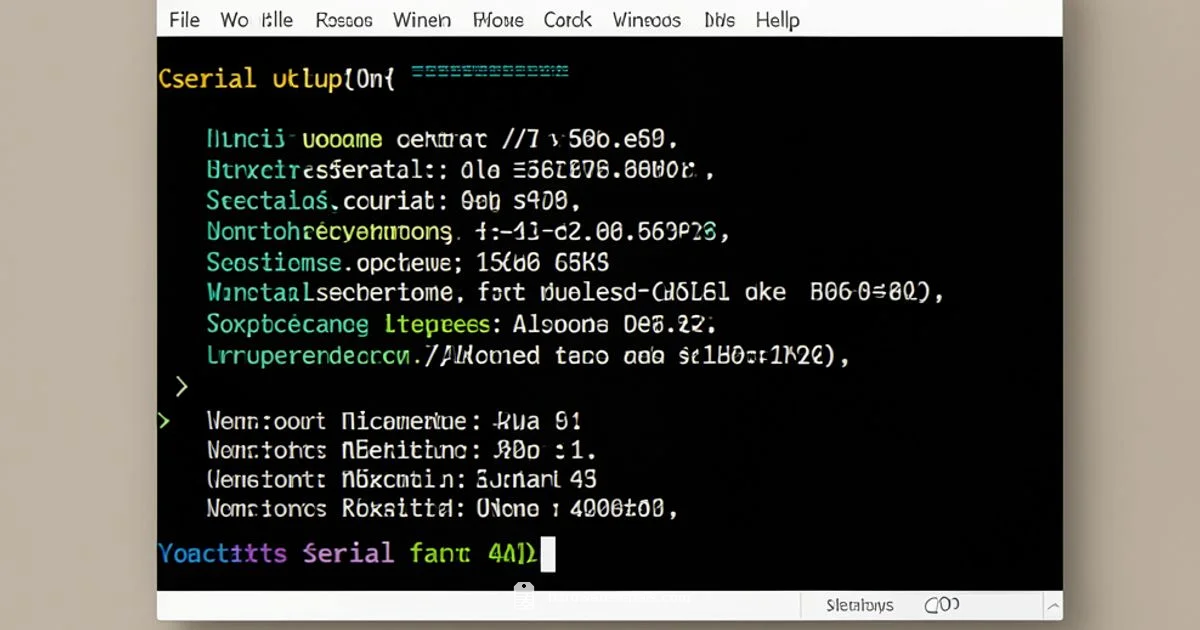The height and width of the screenshot is (630, 1200).
Task: Click the counter indicator in status bar
Action: click(x=941, y=606)
